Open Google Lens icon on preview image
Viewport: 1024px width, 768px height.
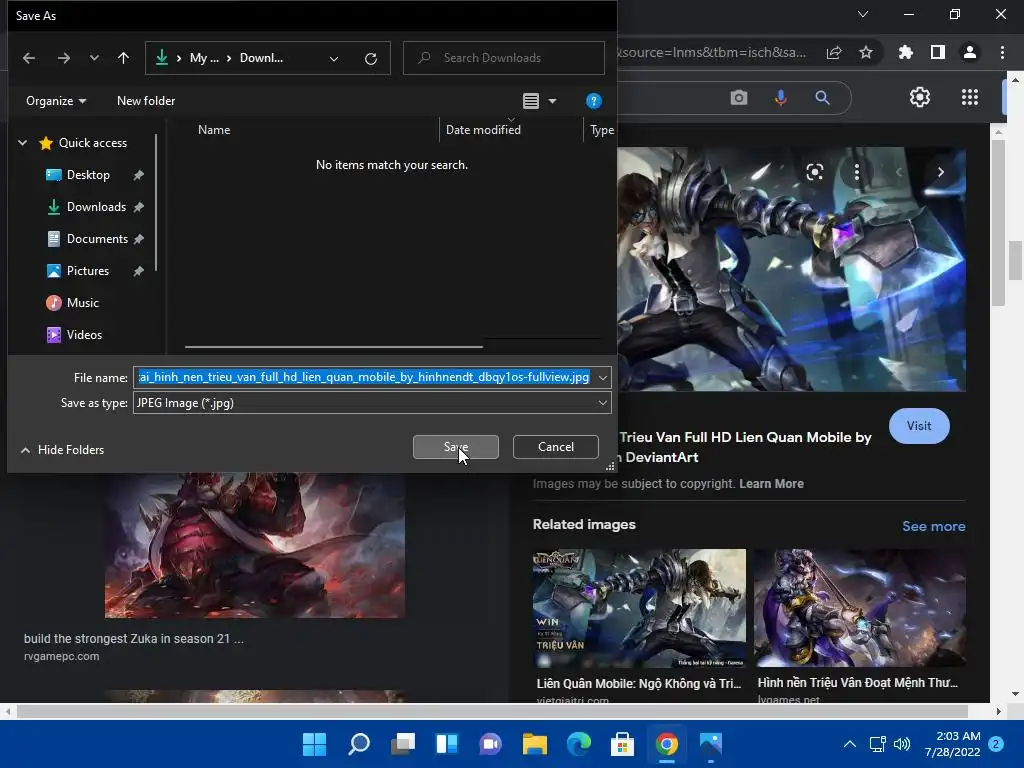(814, 172)
